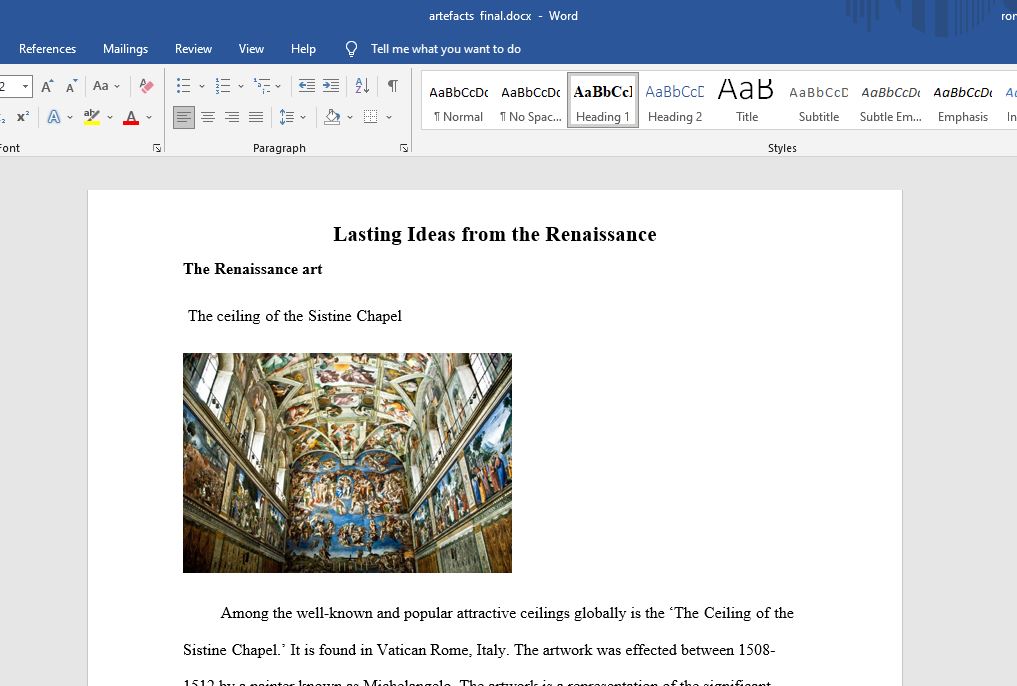The height and width of the screenshot is (686, 1017).
Task: Justify the paragraph text
Action: 256,117
